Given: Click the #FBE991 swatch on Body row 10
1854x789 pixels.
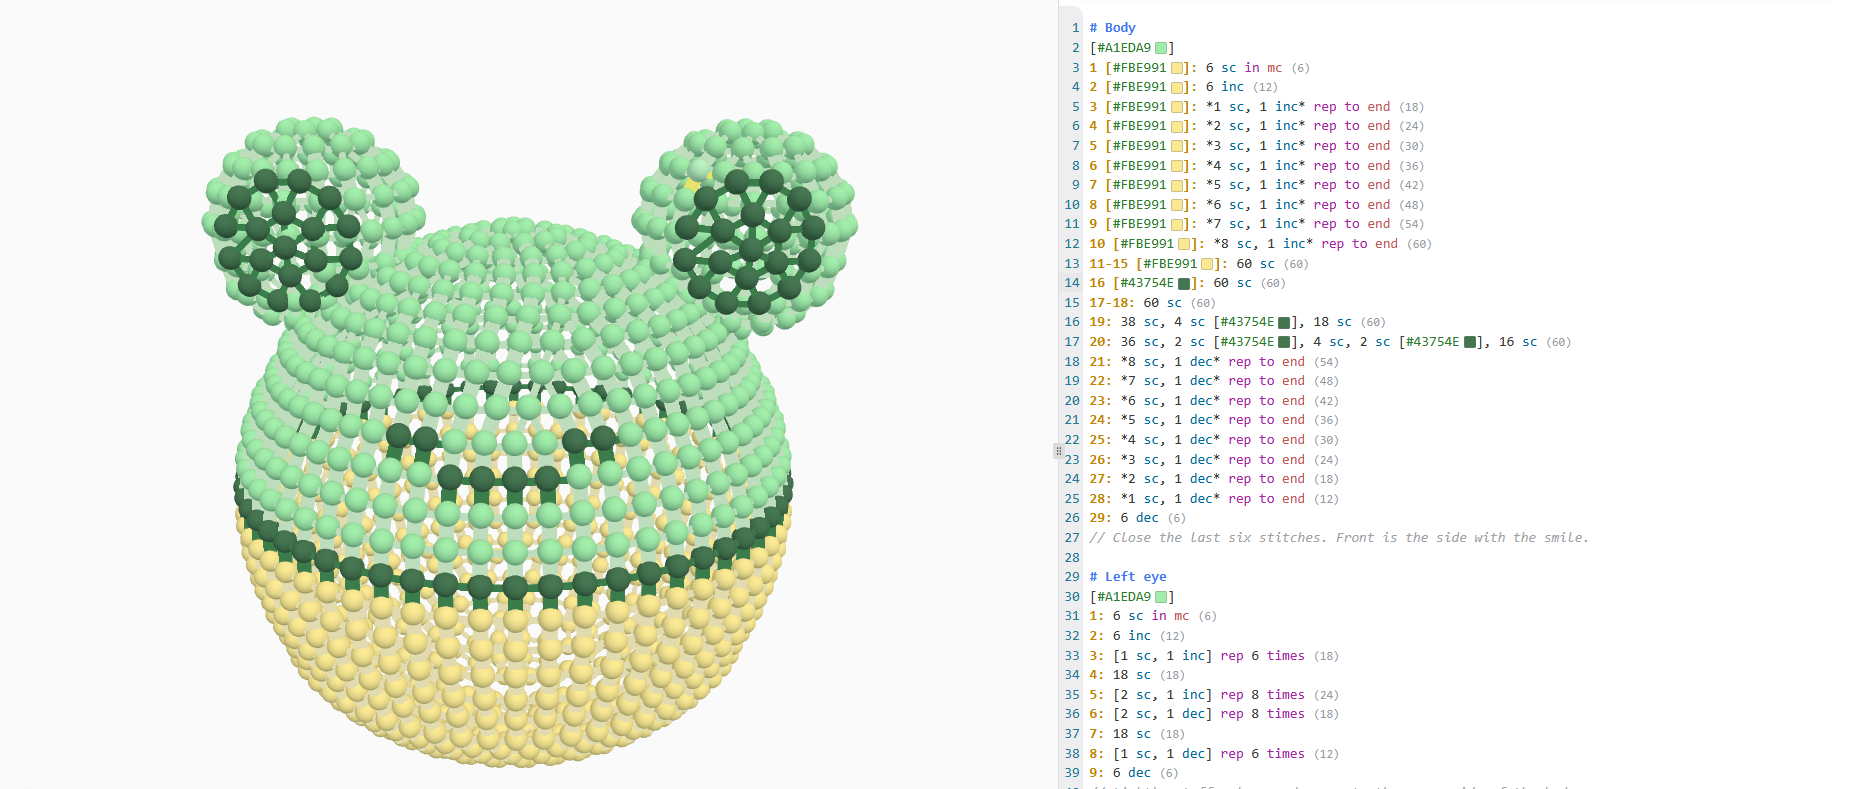Looking at the screenshot, I should point(1184,244).
